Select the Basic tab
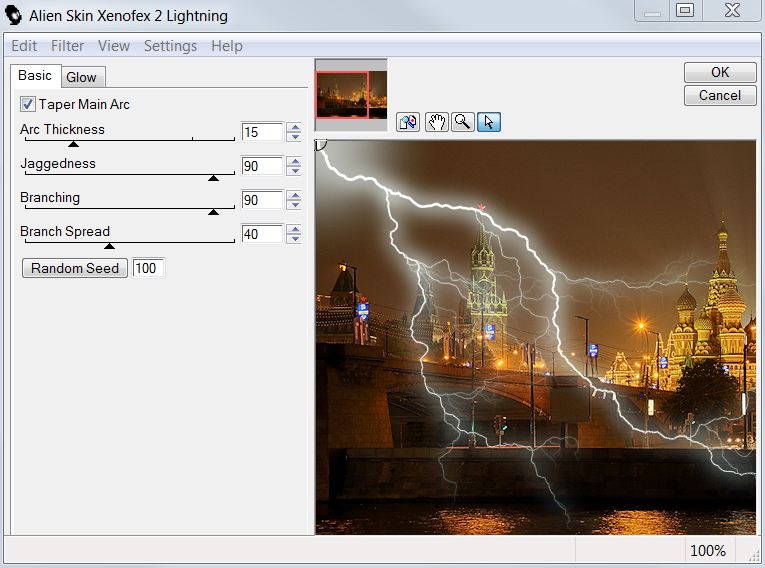The image size is (765, 568). (35, 76)
